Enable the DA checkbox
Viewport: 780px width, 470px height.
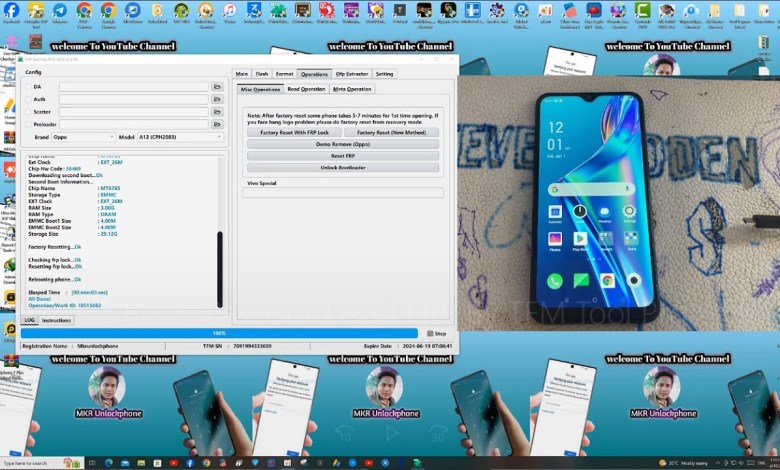[28, 87]
